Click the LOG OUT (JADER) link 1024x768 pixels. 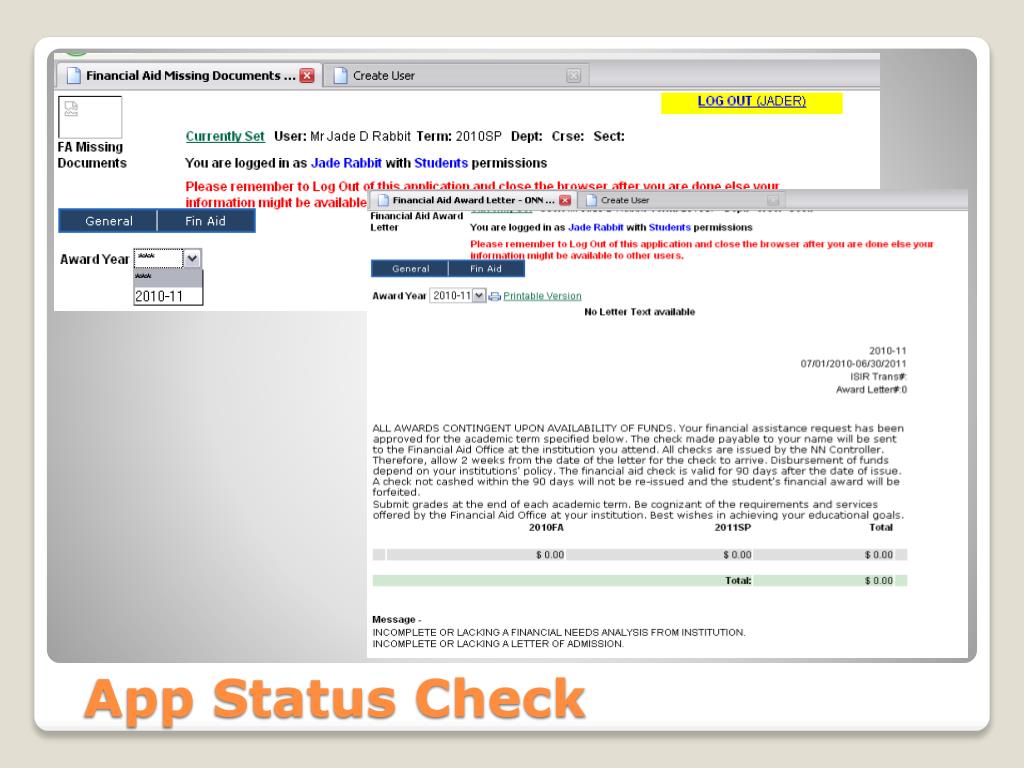752,101
